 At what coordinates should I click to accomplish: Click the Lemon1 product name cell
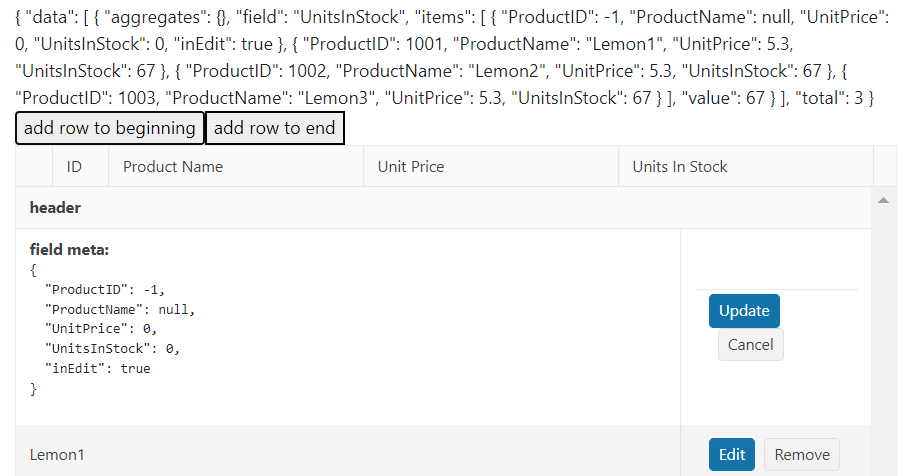(58, 455)
